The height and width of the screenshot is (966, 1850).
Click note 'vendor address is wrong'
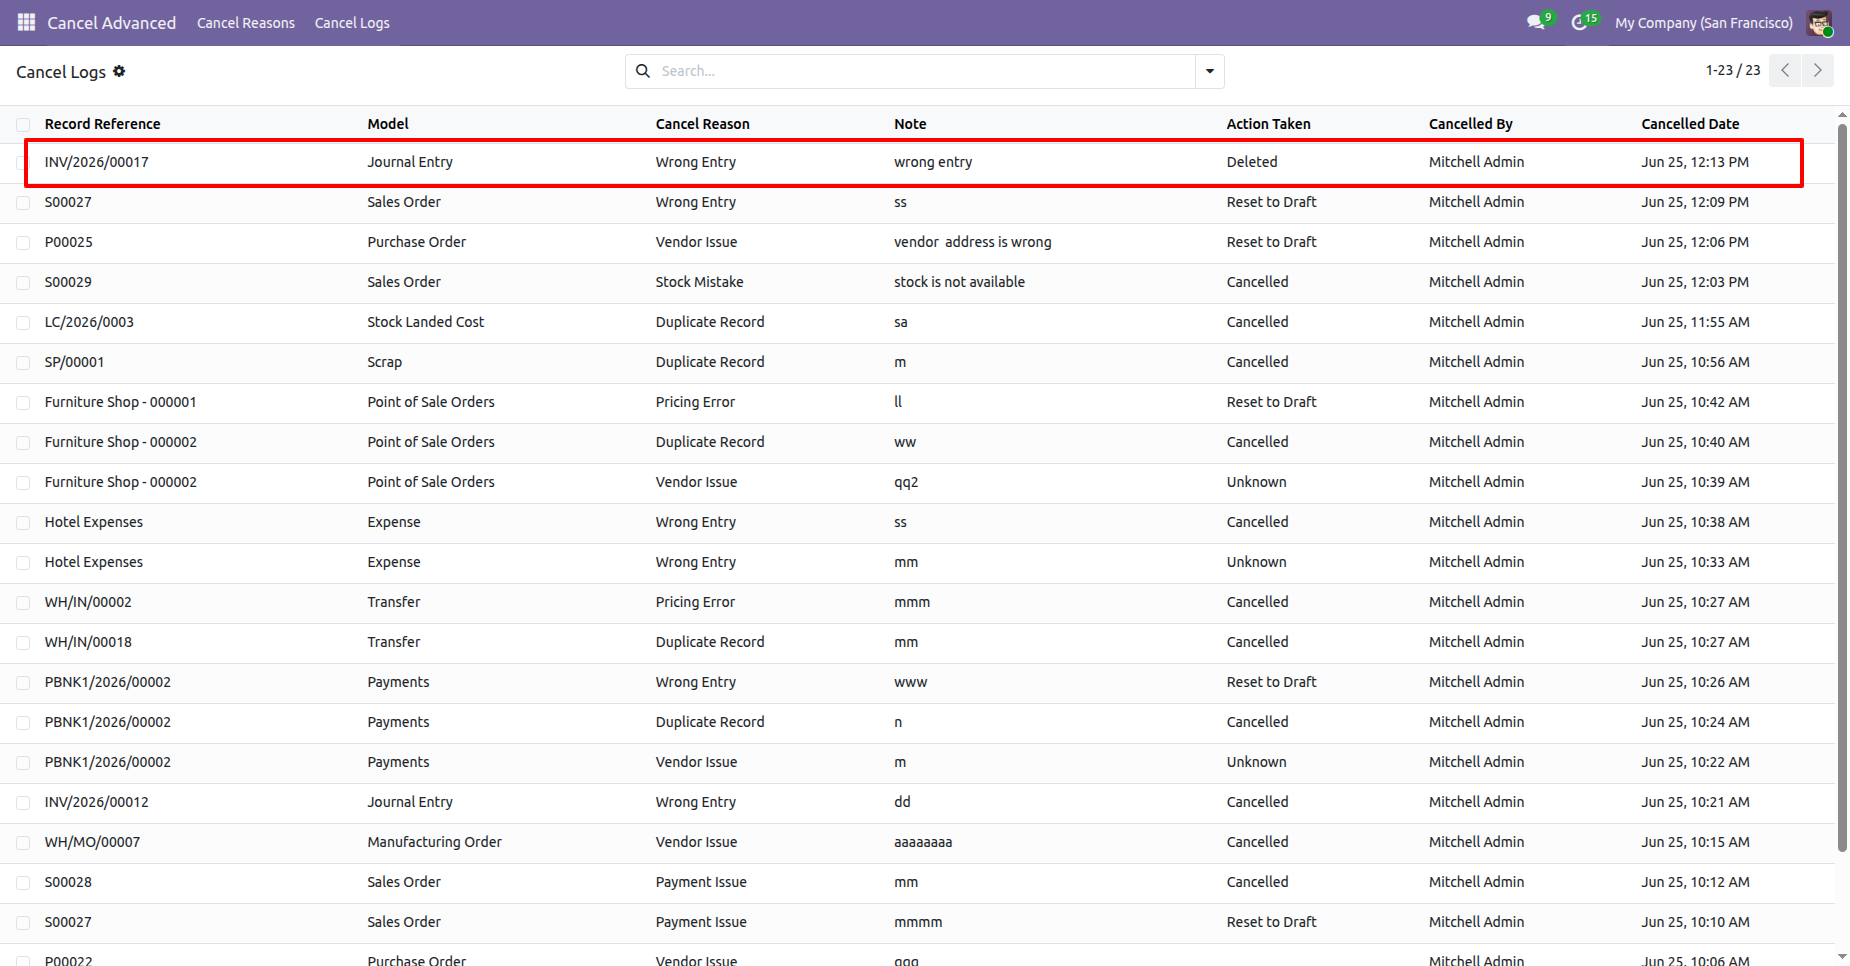pos(972,242)
